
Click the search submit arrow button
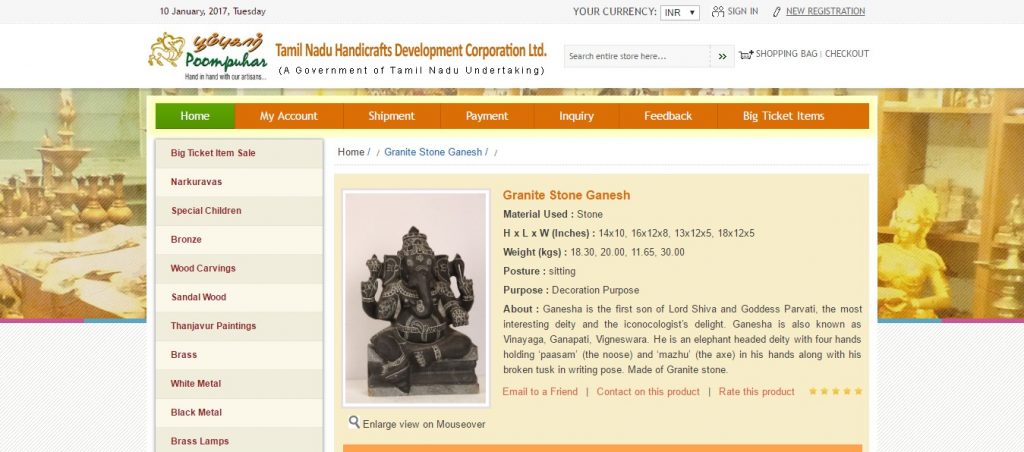point(722,56)
